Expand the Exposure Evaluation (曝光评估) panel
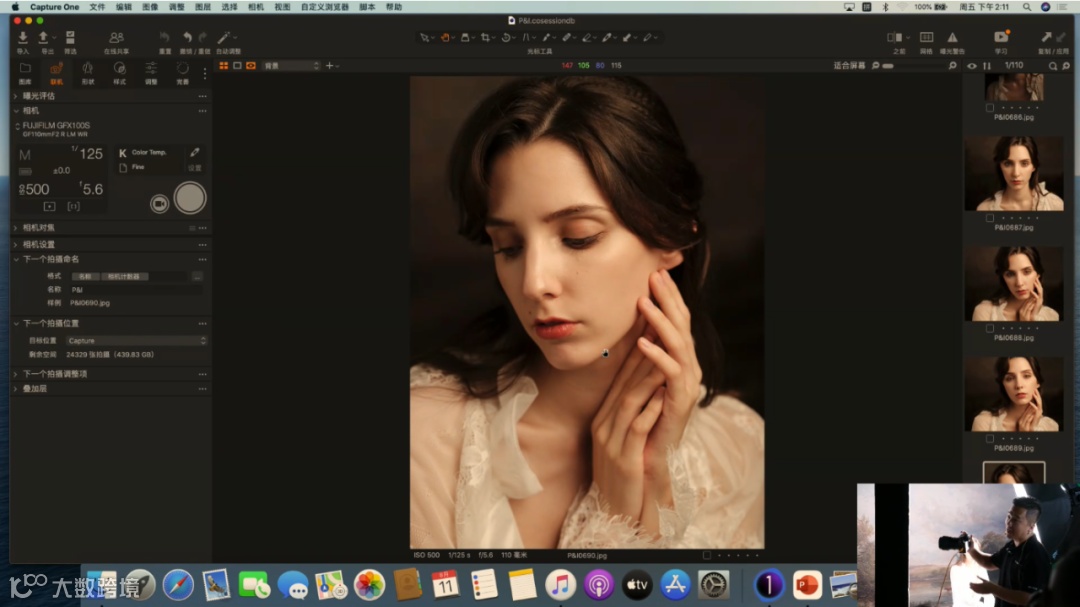 point(17,96)
